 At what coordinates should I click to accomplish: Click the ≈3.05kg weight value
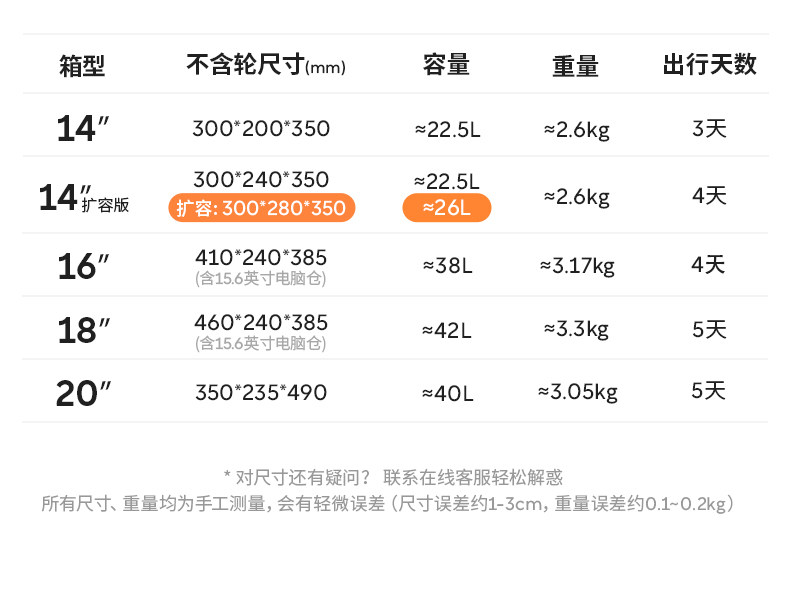[x=577, y=391]
